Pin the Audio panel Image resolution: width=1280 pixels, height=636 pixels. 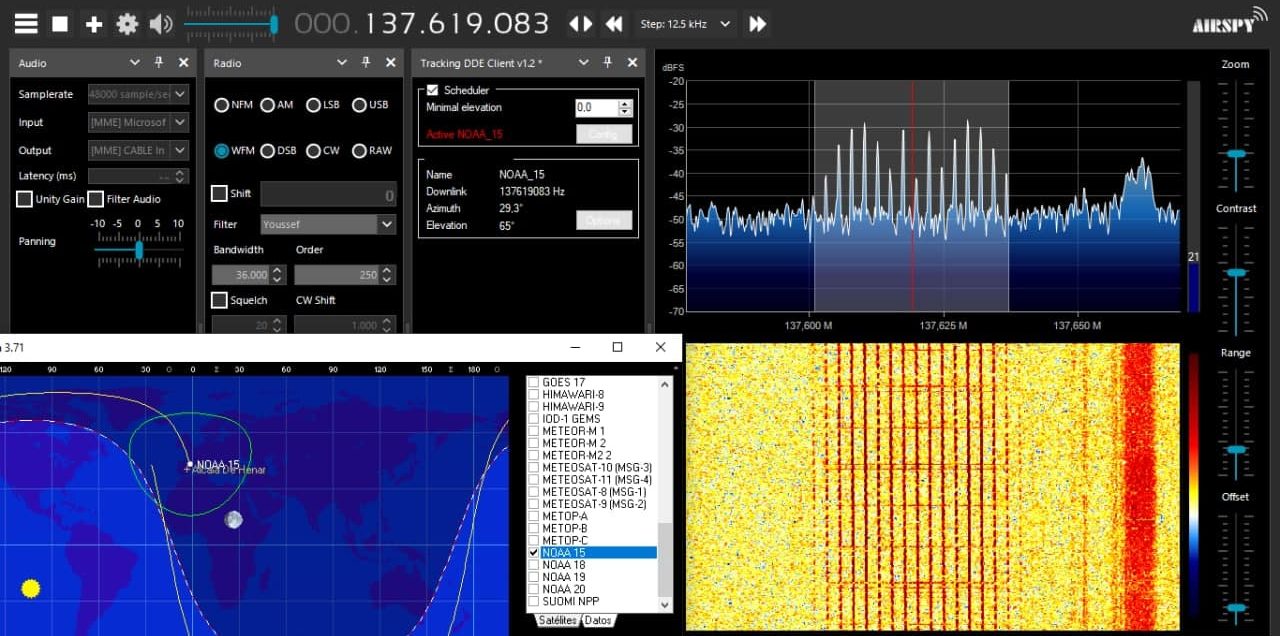point(159,62)
